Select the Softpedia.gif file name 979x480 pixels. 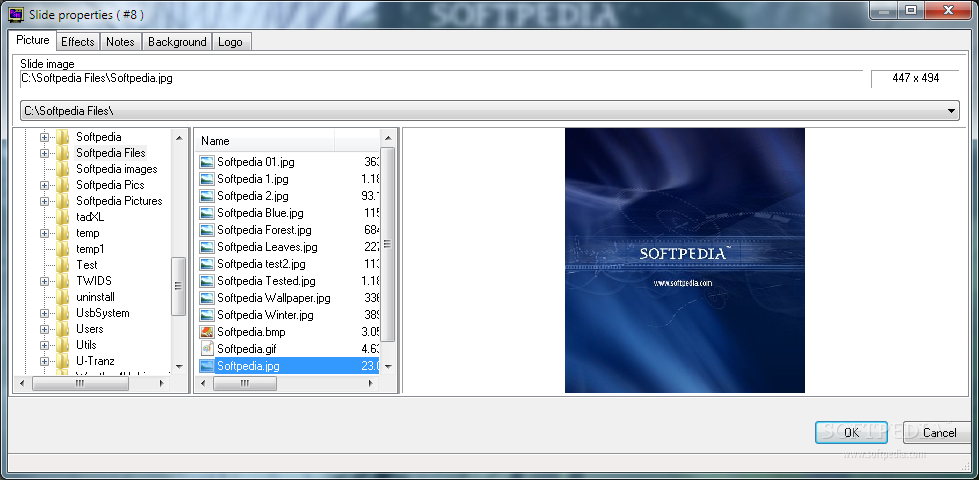(x=247, y=349)
